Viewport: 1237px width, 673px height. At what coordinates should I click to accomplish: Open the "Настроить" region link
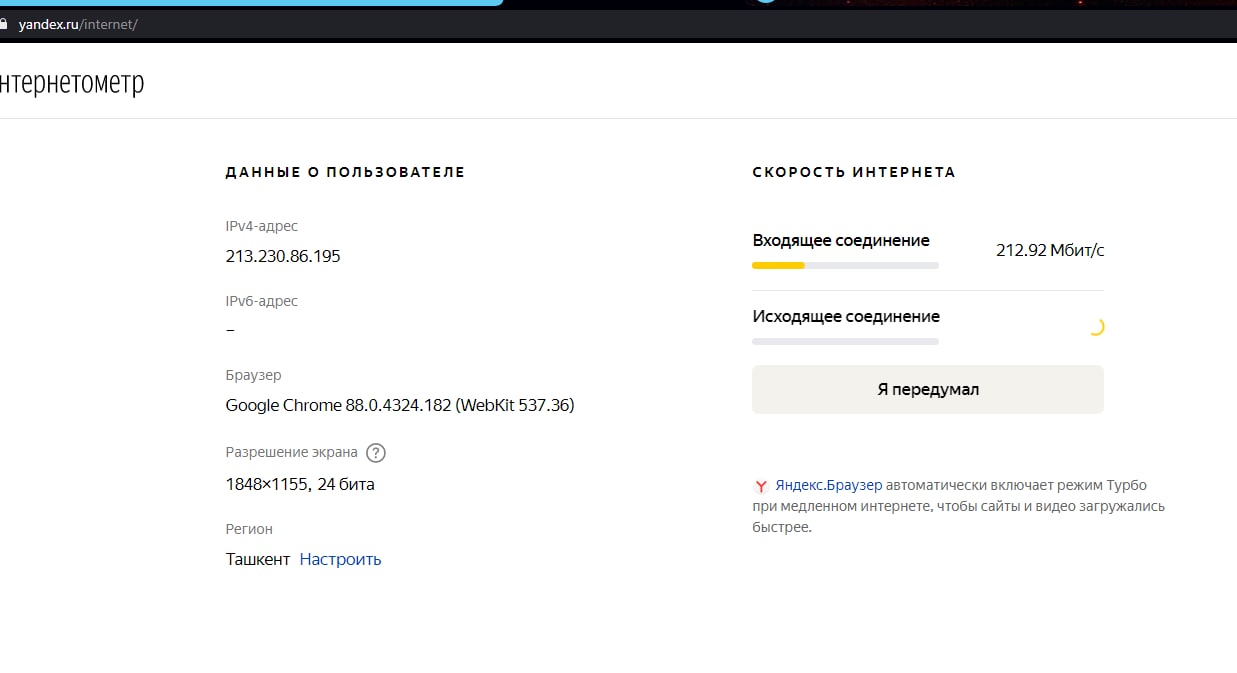pyautogui.click(x=340, y=559)
